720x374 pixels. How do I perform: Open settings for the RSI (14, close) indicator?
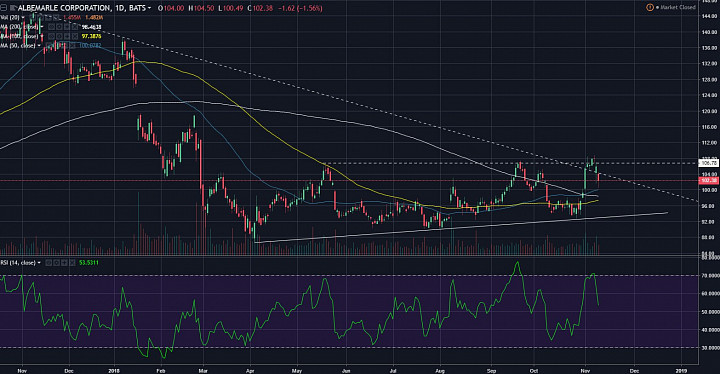point(56,263)
